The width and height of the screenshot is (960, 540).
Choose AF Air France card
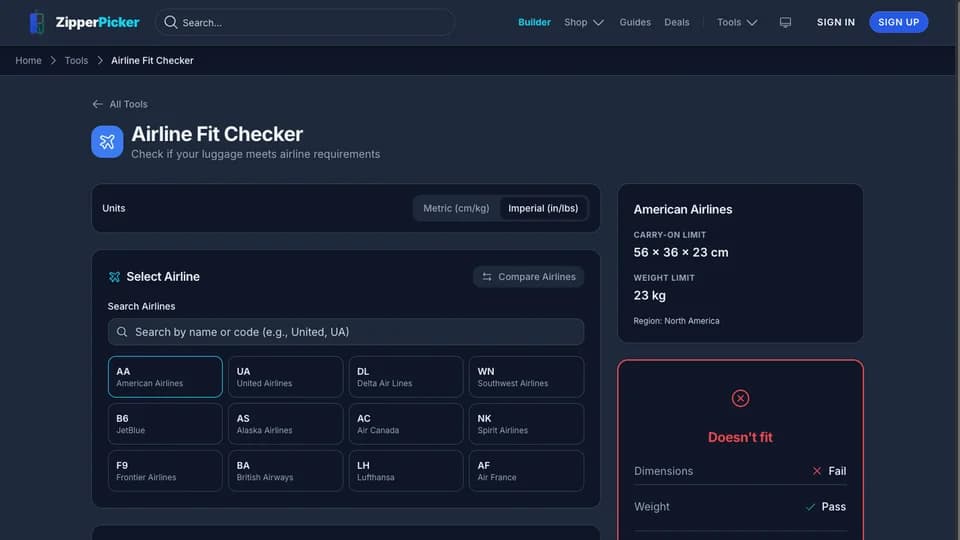point(527,471)
